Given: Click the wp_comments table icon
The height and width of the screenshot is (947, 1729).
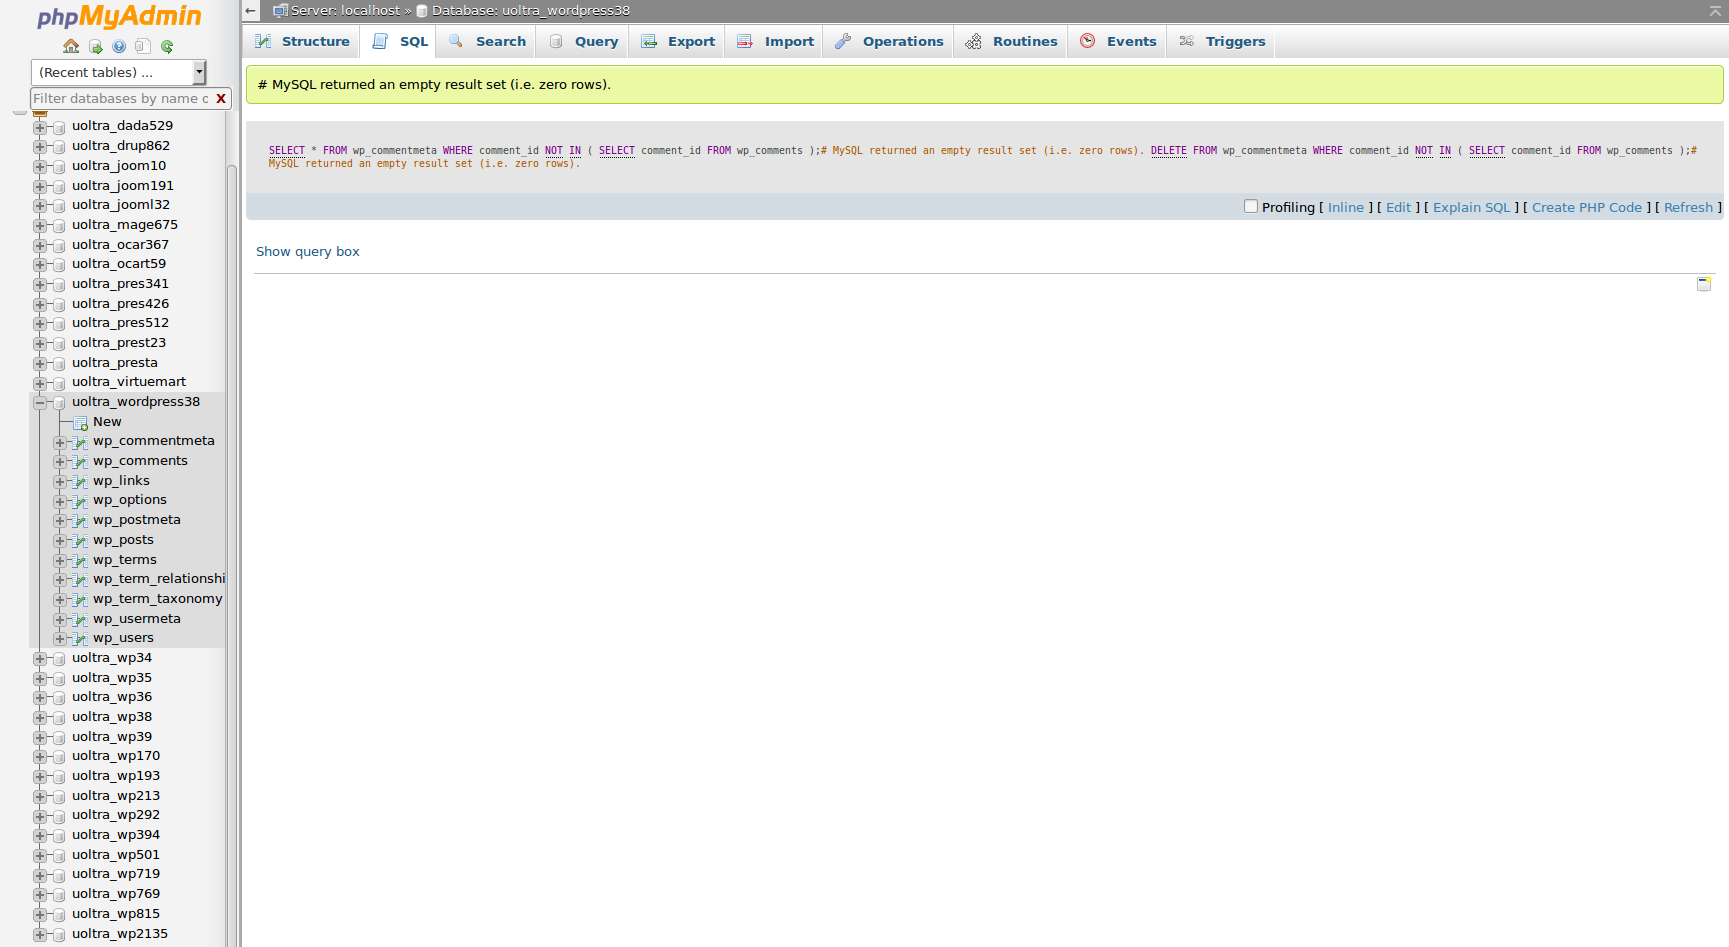Looking at the screenshot, I should [81, 462].
